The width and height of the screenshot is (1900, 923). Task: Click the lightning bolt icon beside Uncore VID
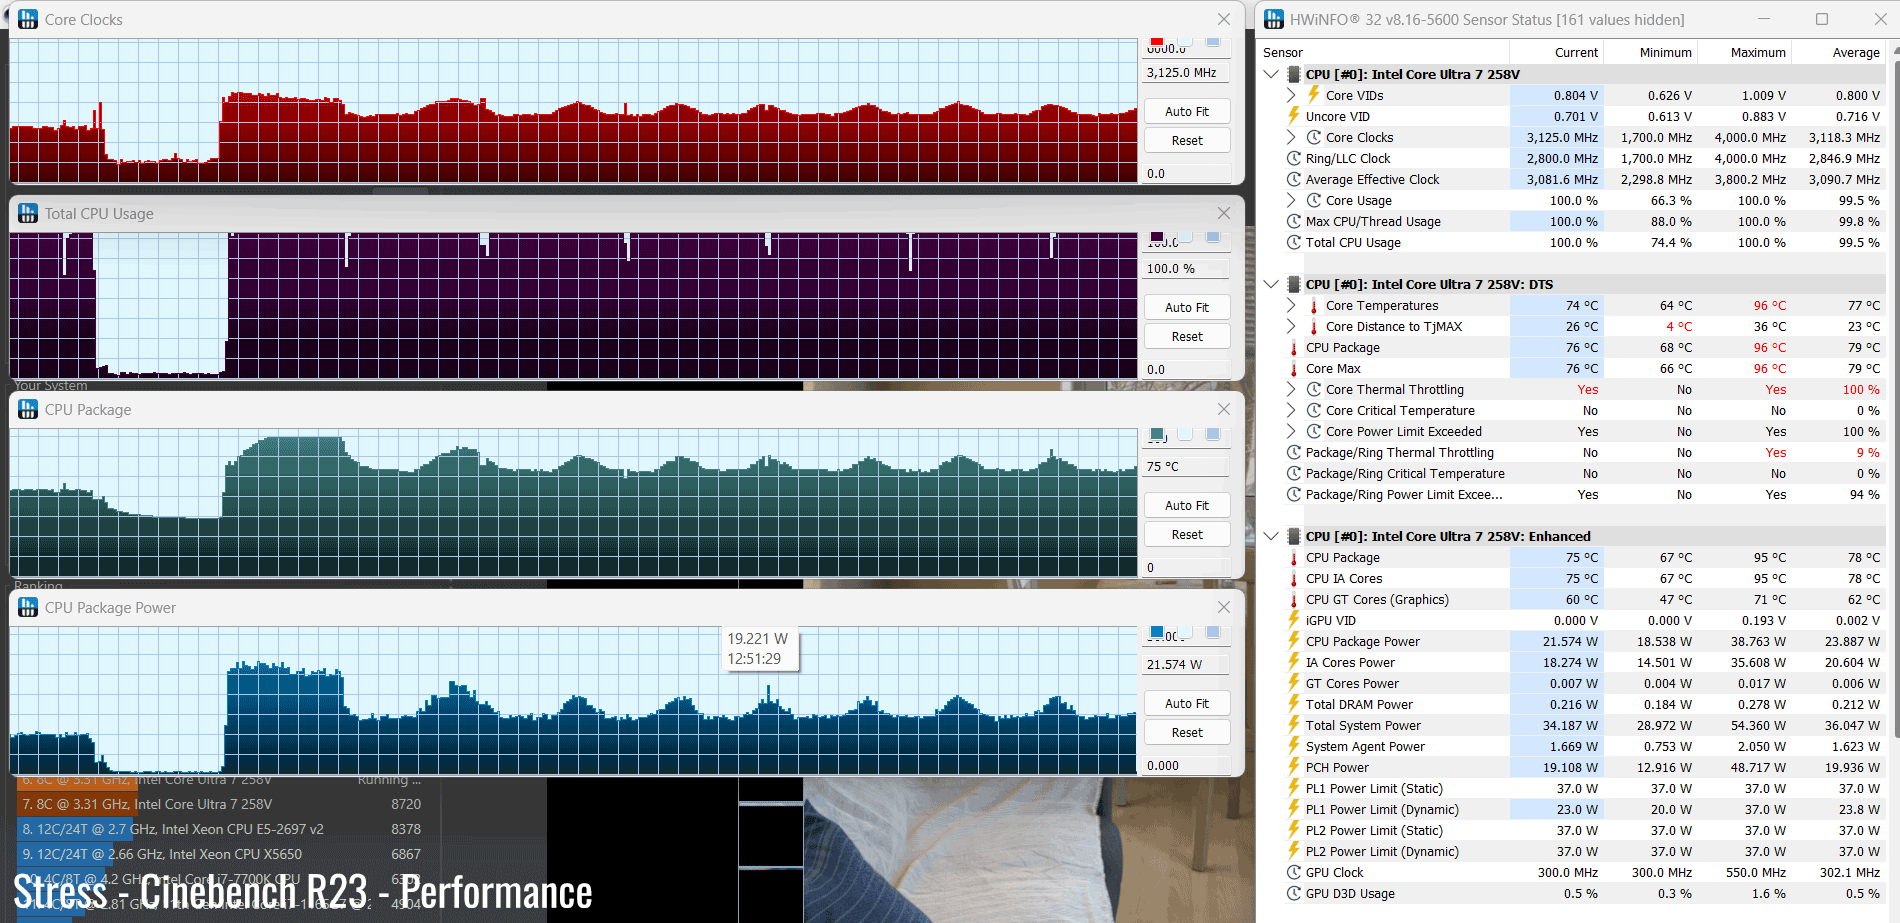[x=1294, y=116]
